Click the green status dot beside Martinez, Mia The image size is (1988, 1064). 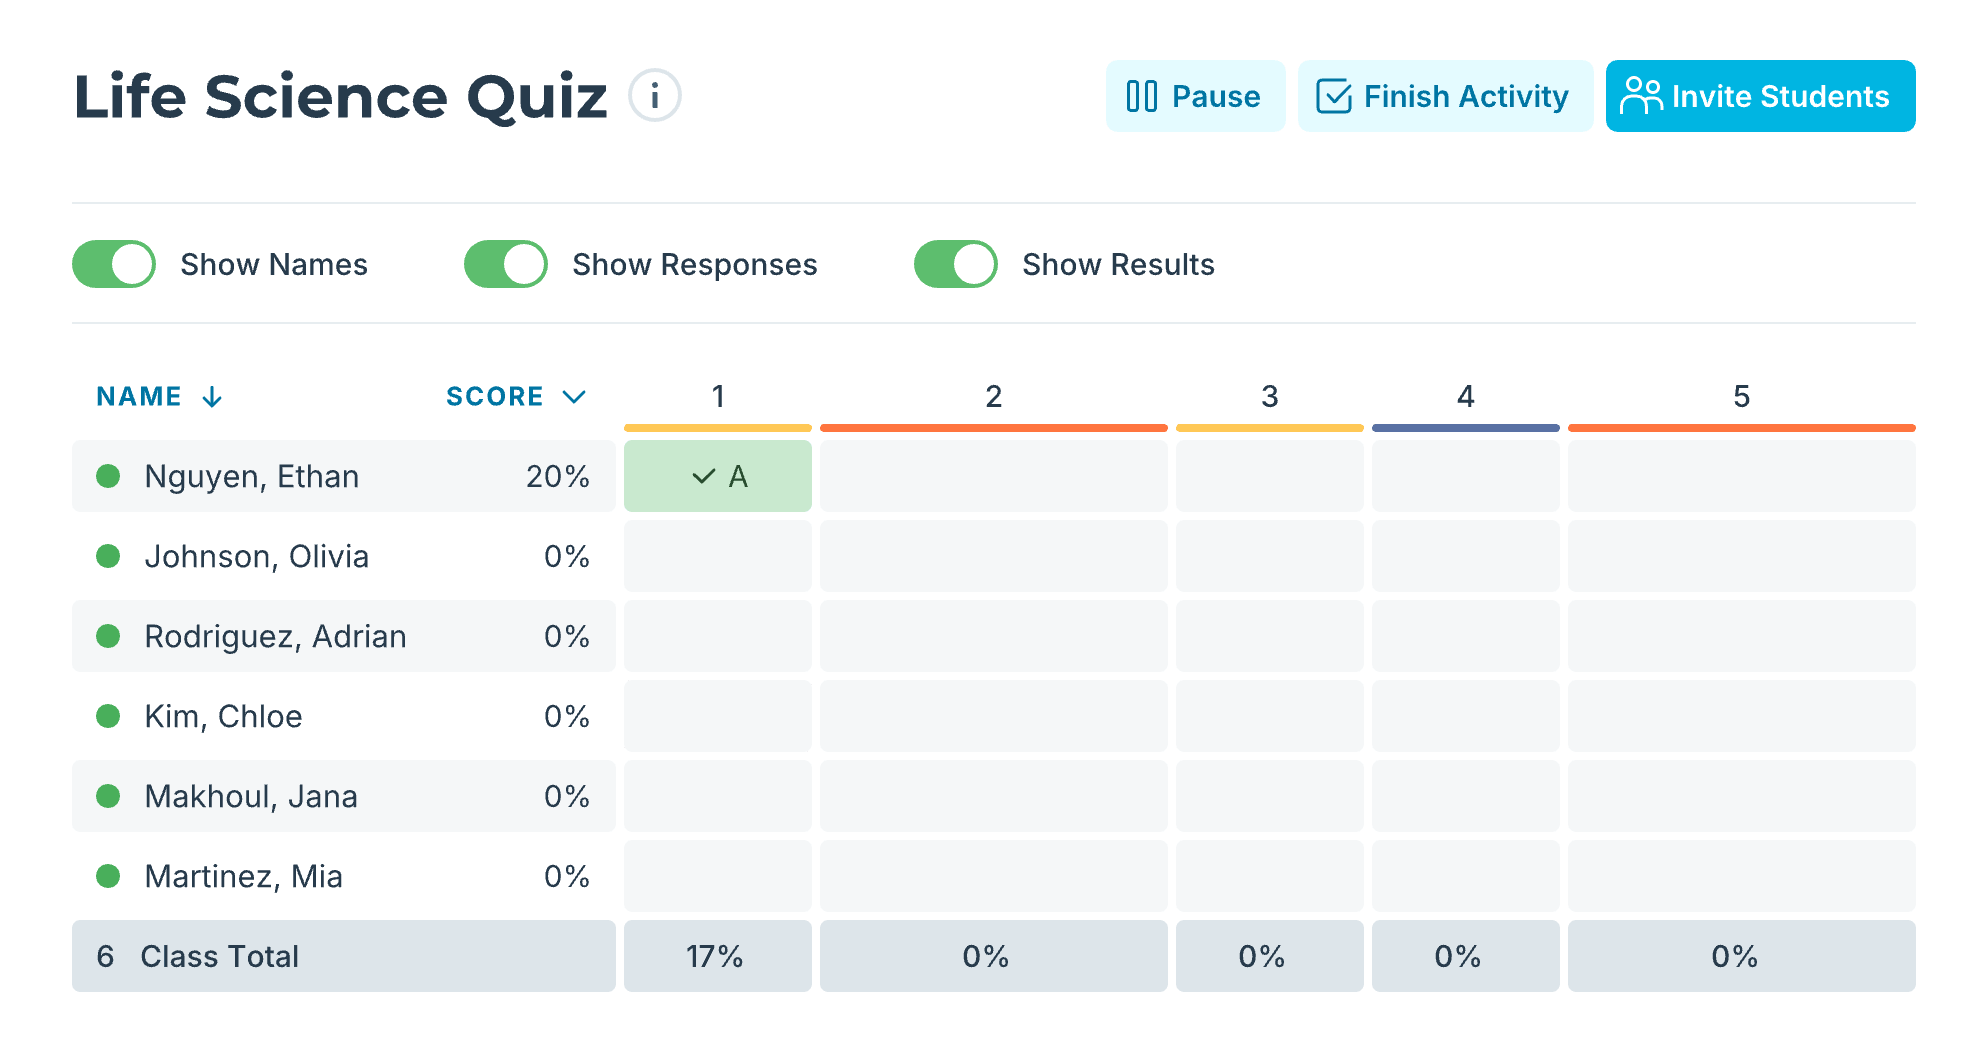[x=107, y=876]
